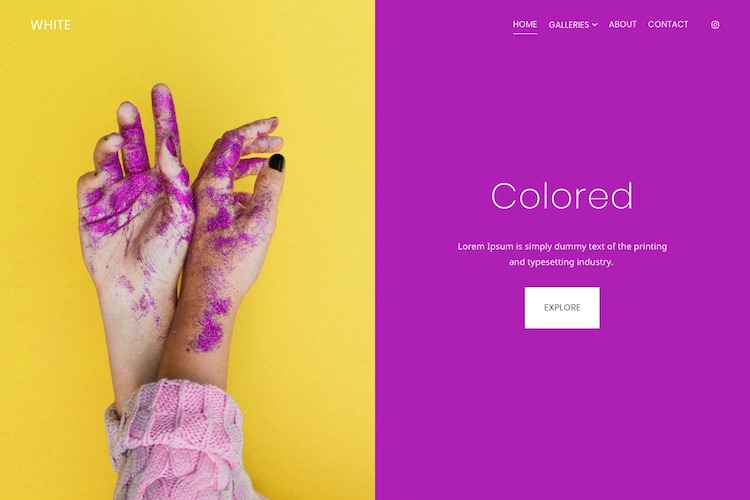
Task: Click the pink knitted sweater sleeve
Action: 179,440
